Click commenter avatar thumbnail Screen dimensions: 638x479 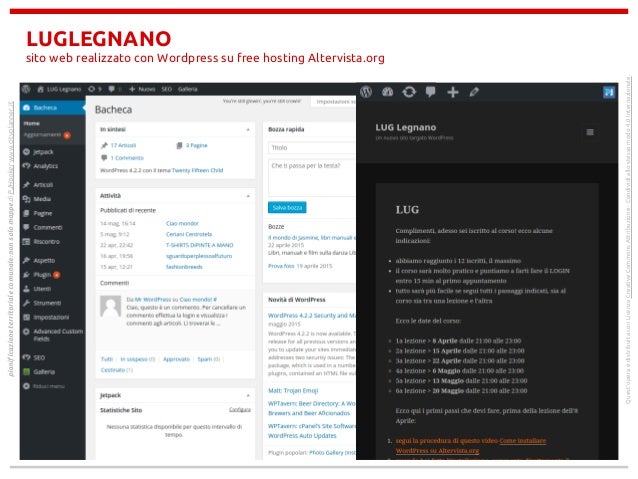(x=110, y=306)
